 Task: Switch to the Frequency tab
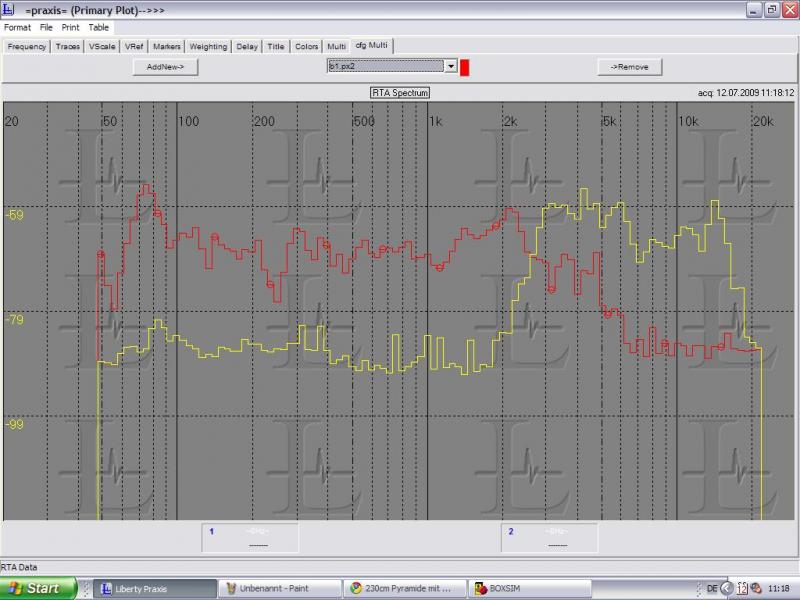pyautogui.click(x=27, y=46)
